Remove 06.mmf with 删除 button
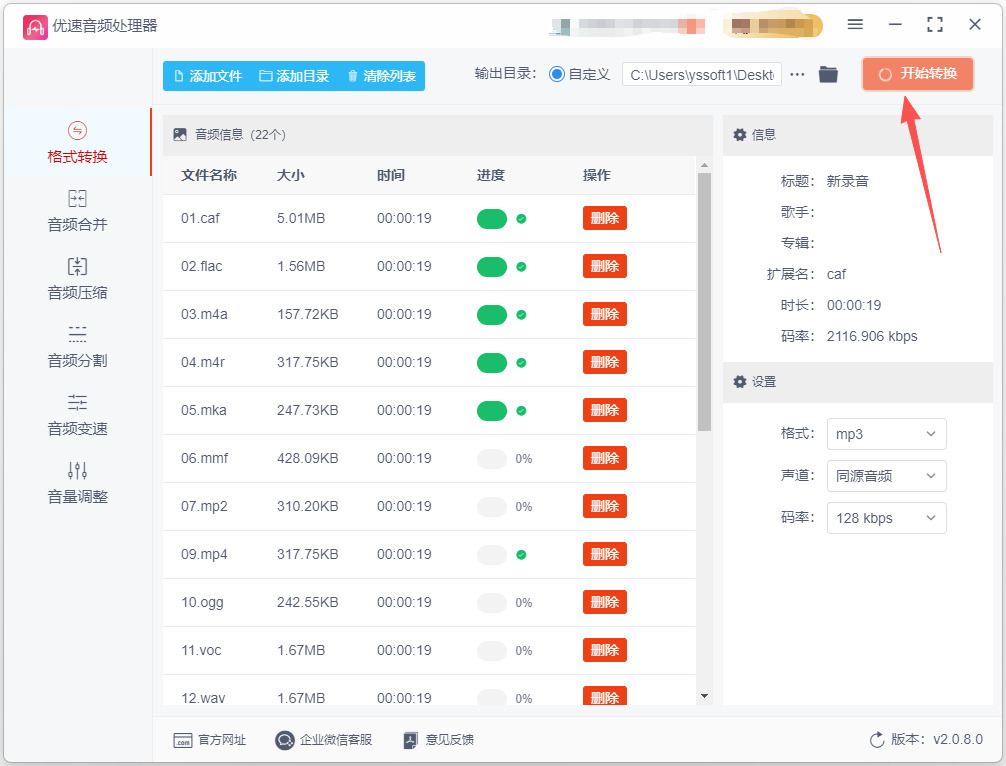 [604, 458]
